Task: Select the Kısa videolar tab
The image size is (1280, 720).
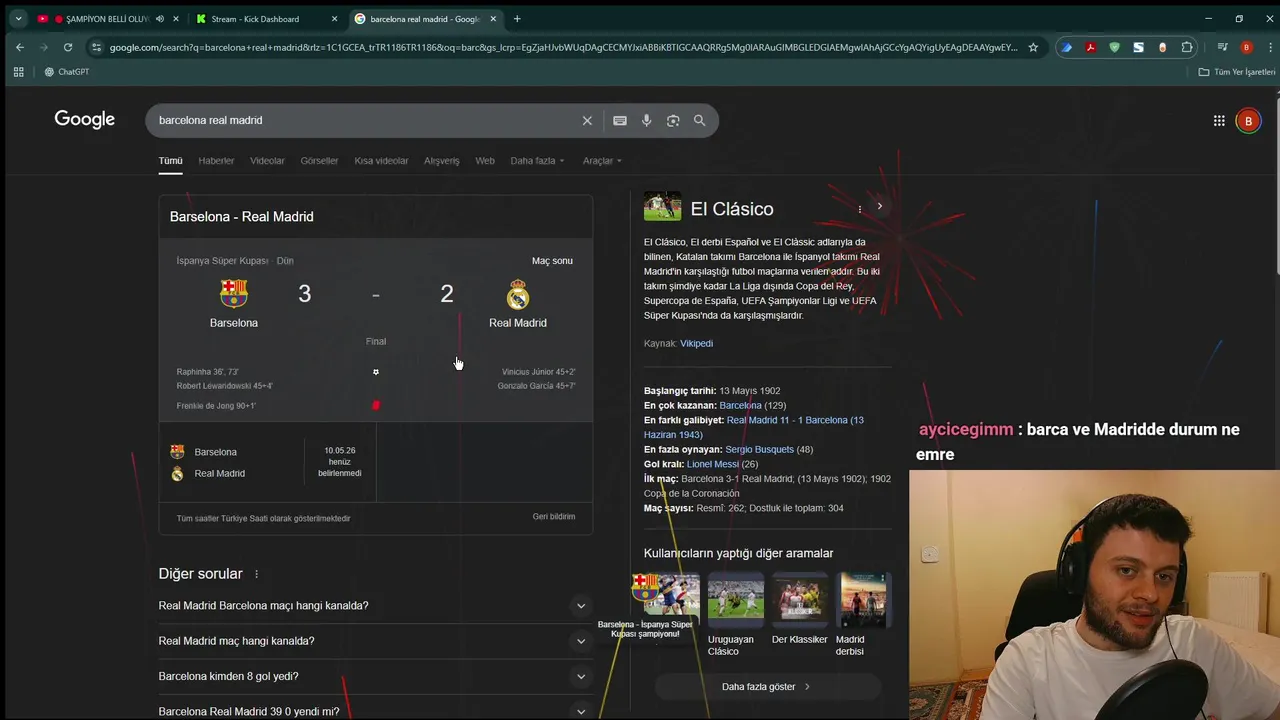Action: click(x=381, y=161)
